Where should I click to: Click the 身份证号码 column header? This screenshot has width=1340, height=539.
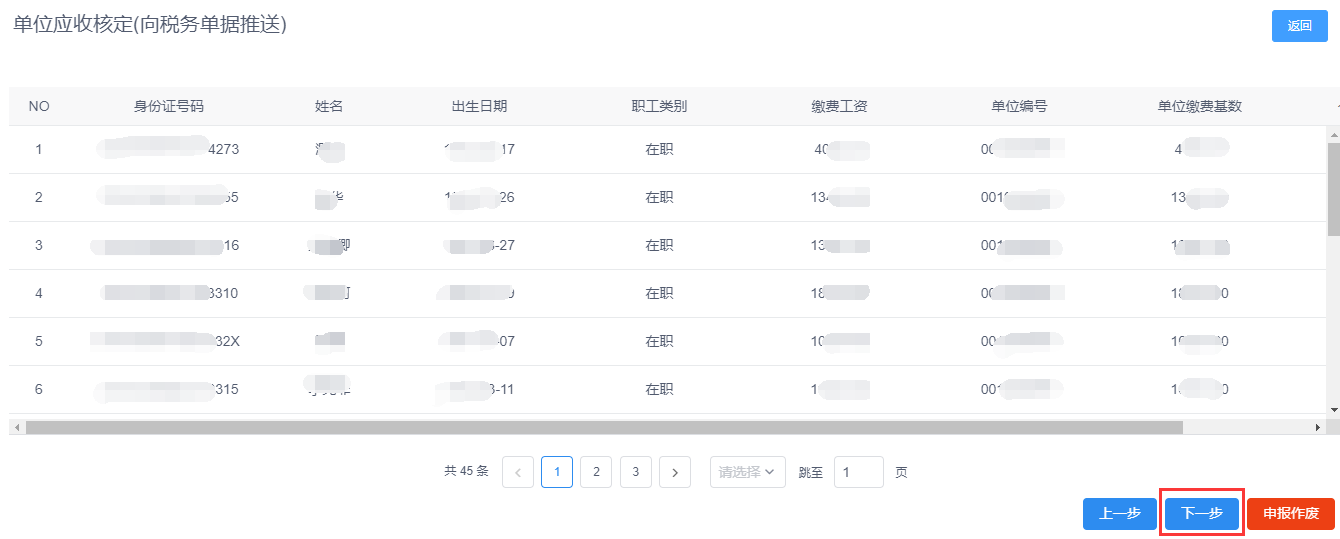[169, 107]
